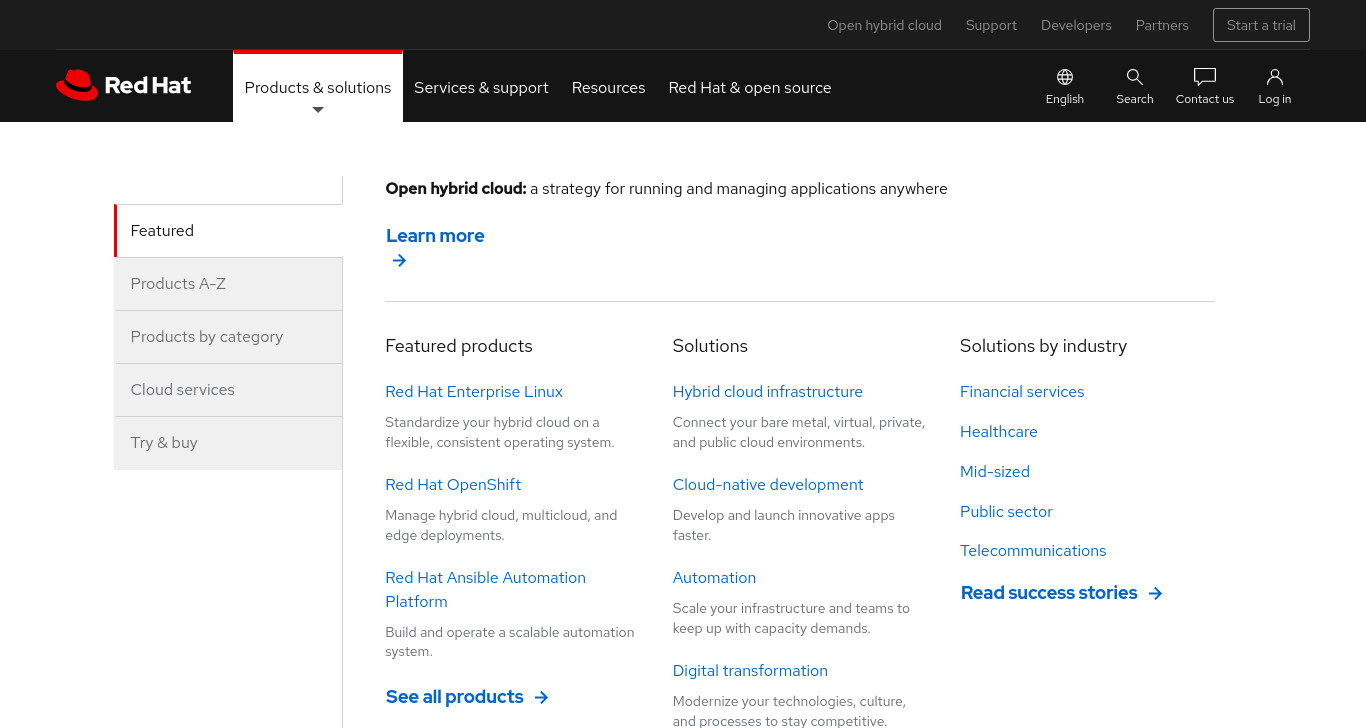This screenshot has width=1366, height=728.
Task: Click the arrow beside Read success stories
Action: coord(1155,593)
